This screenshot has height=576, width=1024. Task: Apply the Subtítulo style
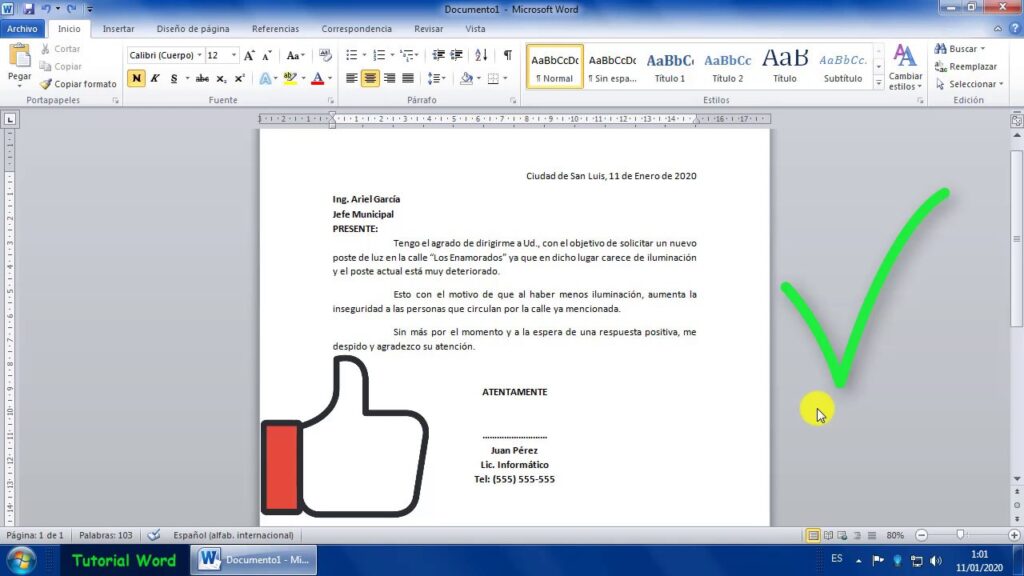pos(842,67)
